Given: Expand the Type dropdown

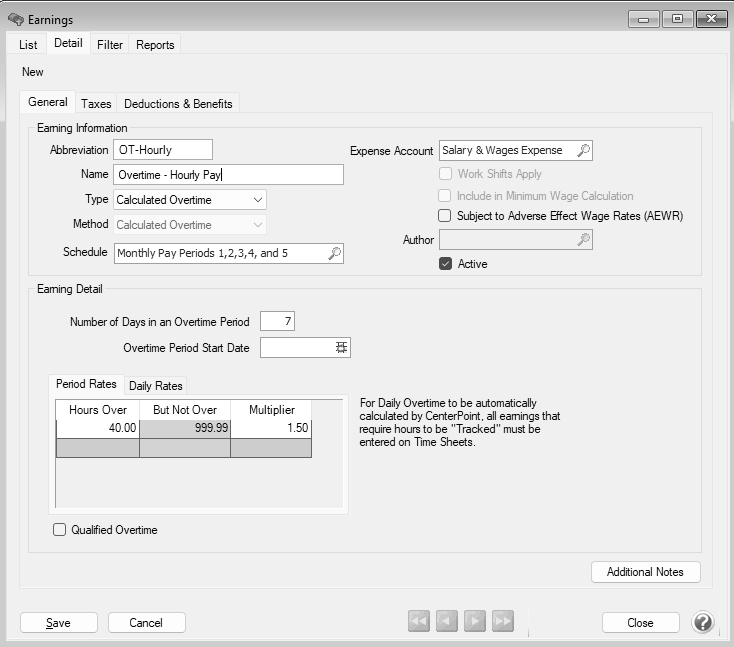Looking at the screenshot, I should (258, 200).
